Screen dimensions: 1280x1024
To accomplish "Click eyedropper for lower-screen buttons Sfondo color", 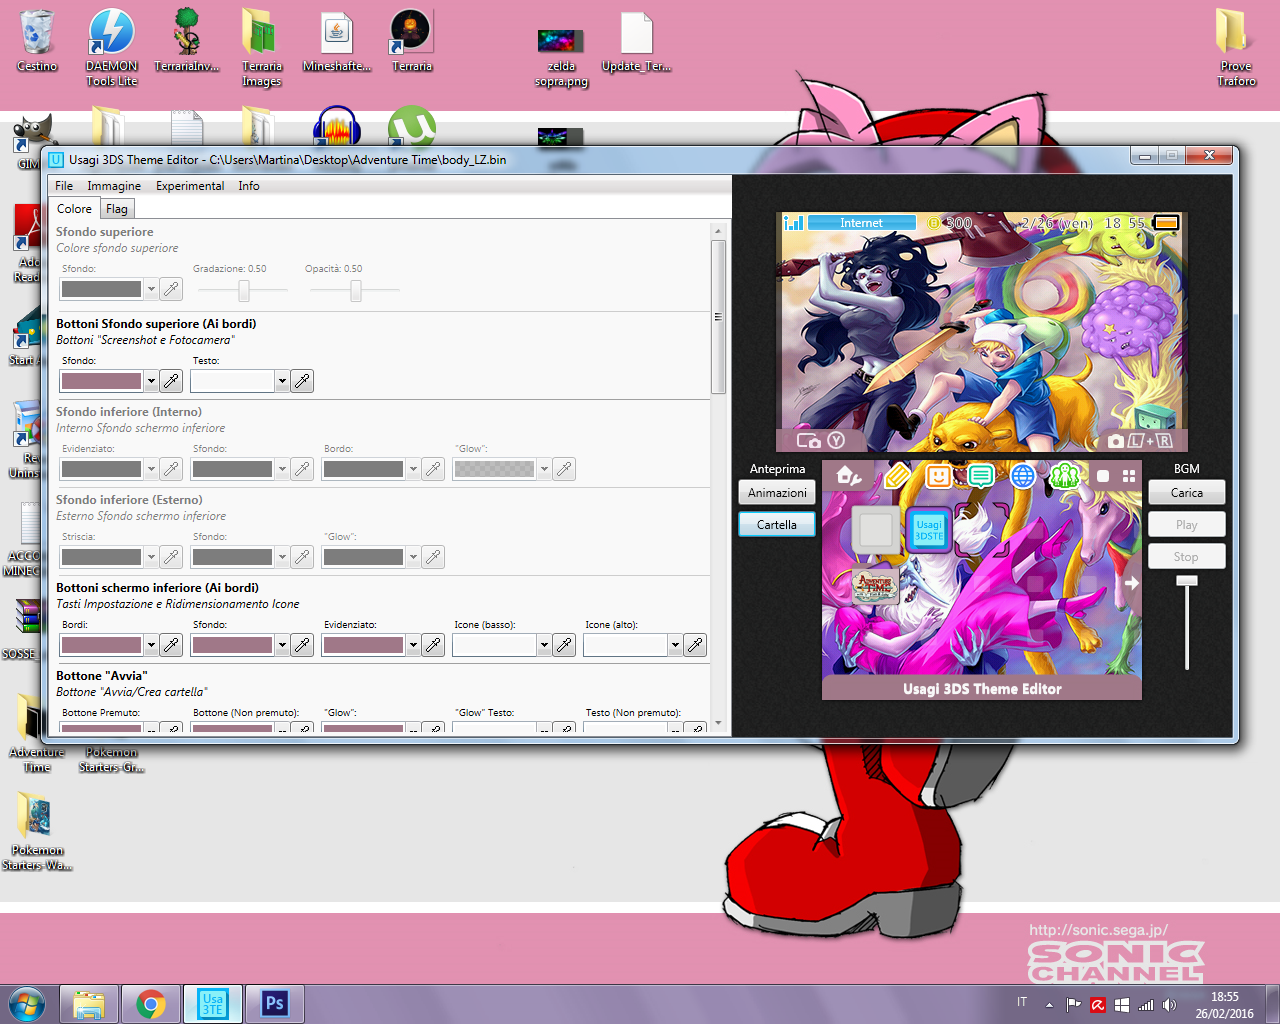I will [x=302, y=645].
